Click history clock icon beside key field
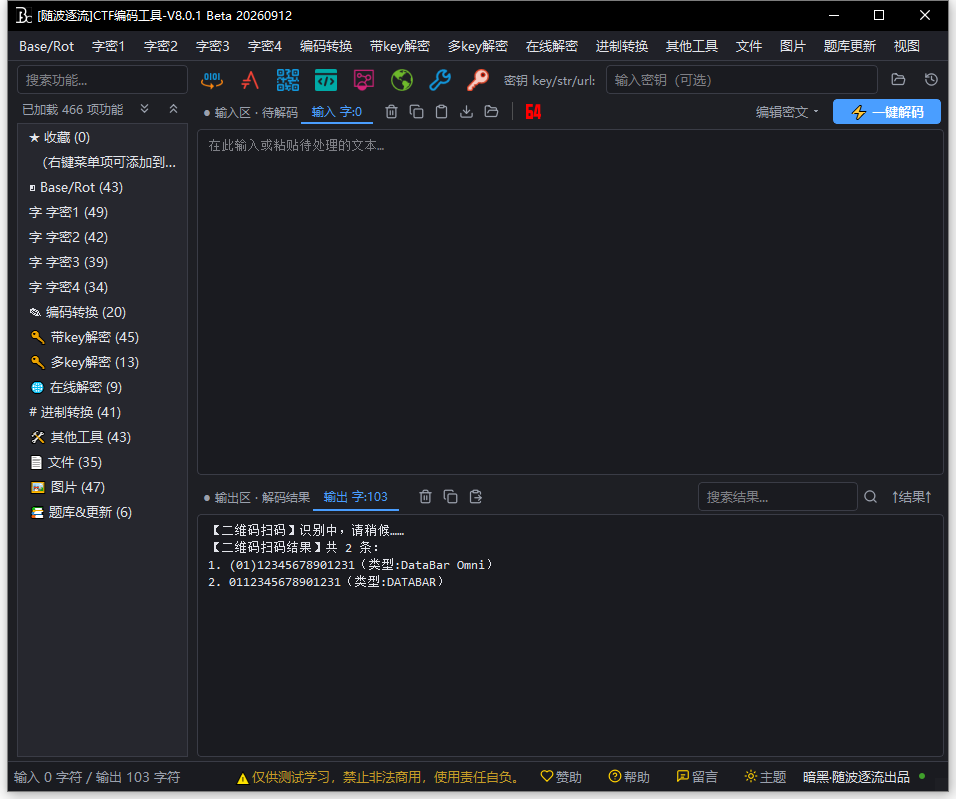This screenshot has height=799, width=956. (931, 79)
